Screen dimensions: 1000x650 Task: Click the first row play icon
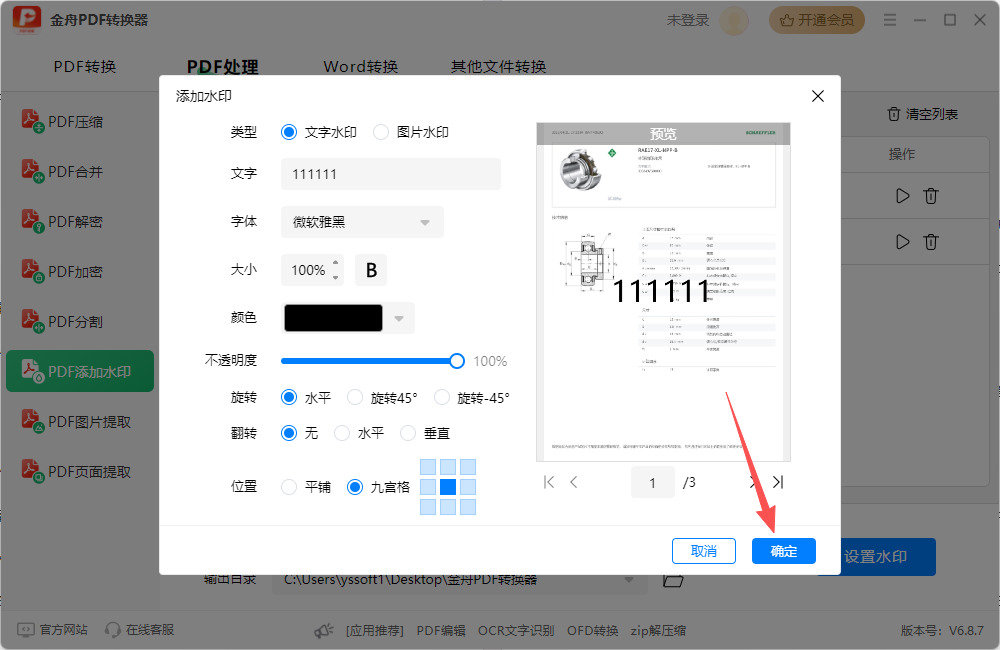[x=902, y=196]
